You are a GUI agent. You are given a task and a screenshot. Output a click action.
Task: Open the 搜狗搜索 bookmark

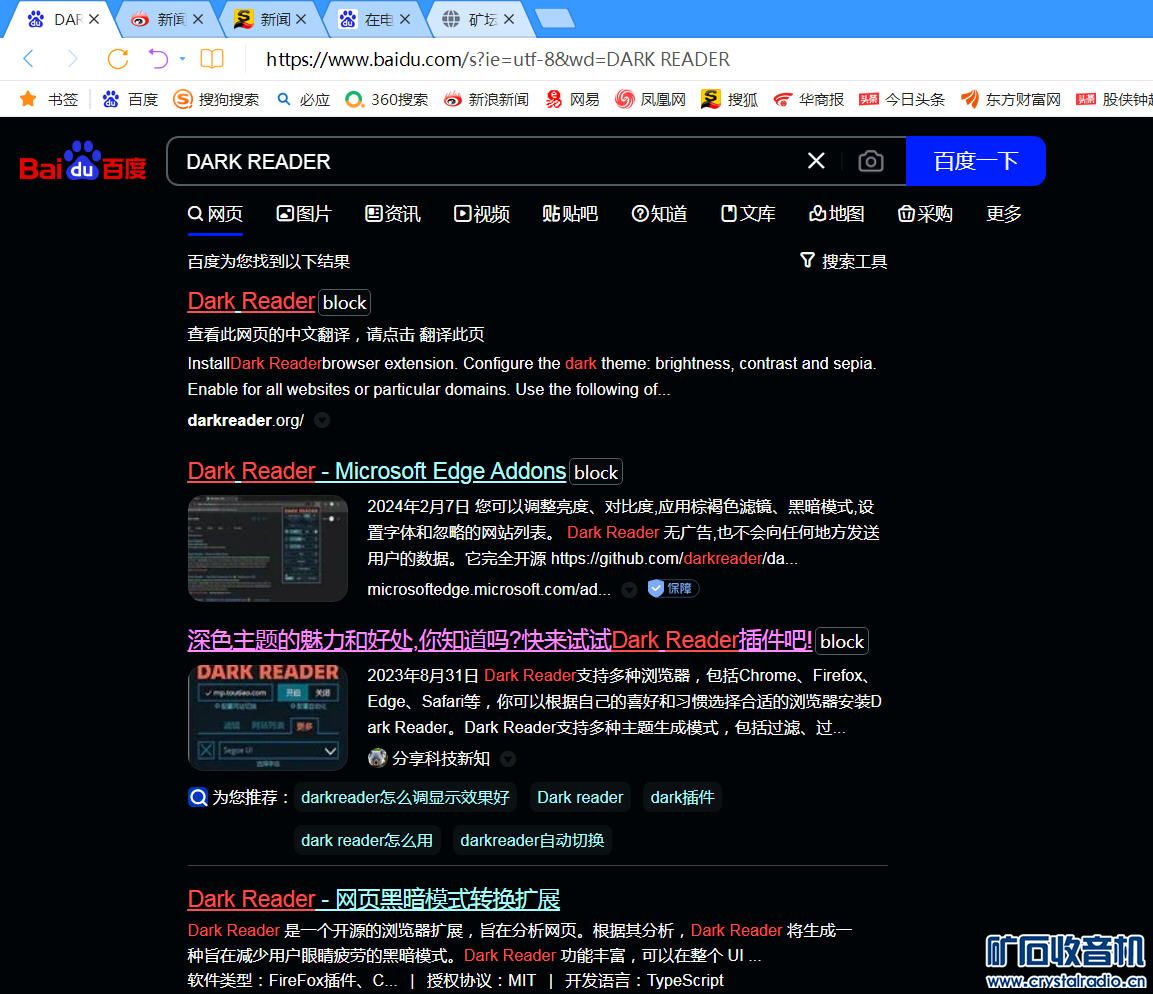point(215,99)
